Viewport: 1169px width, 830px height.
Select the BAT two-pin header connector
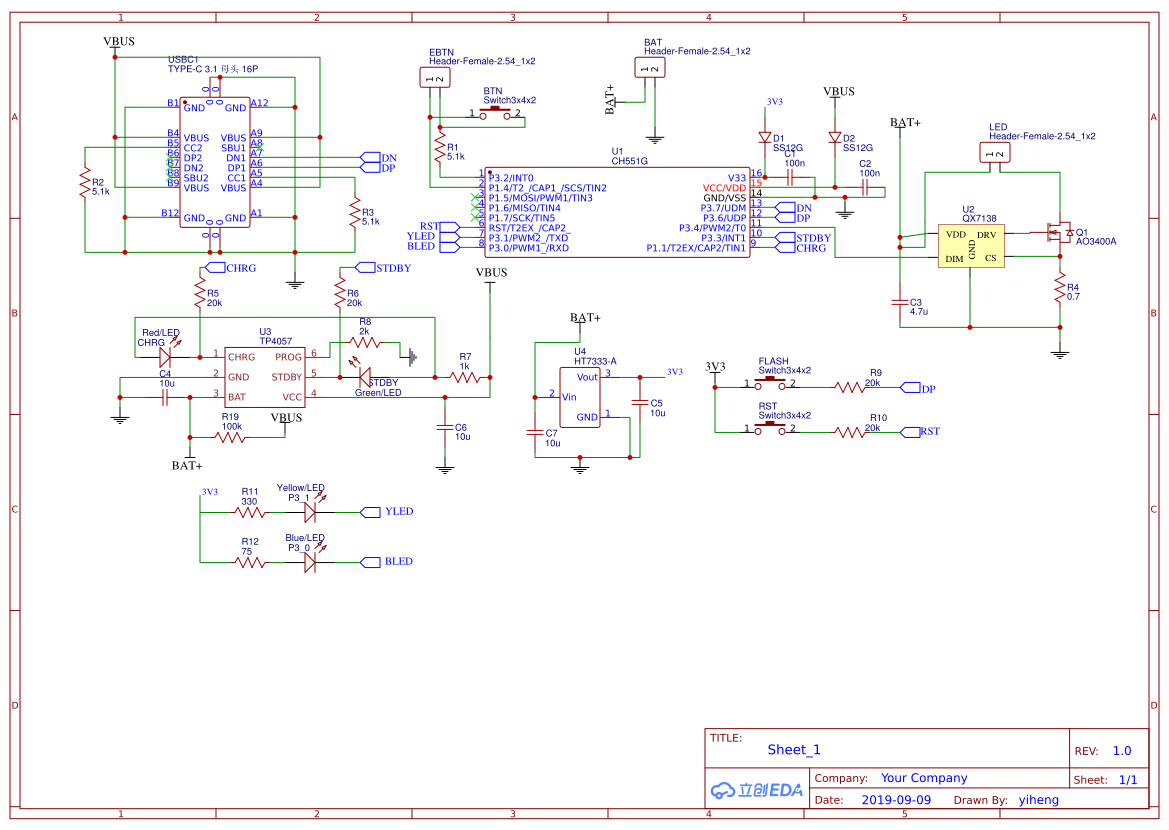tap(649, 68)
